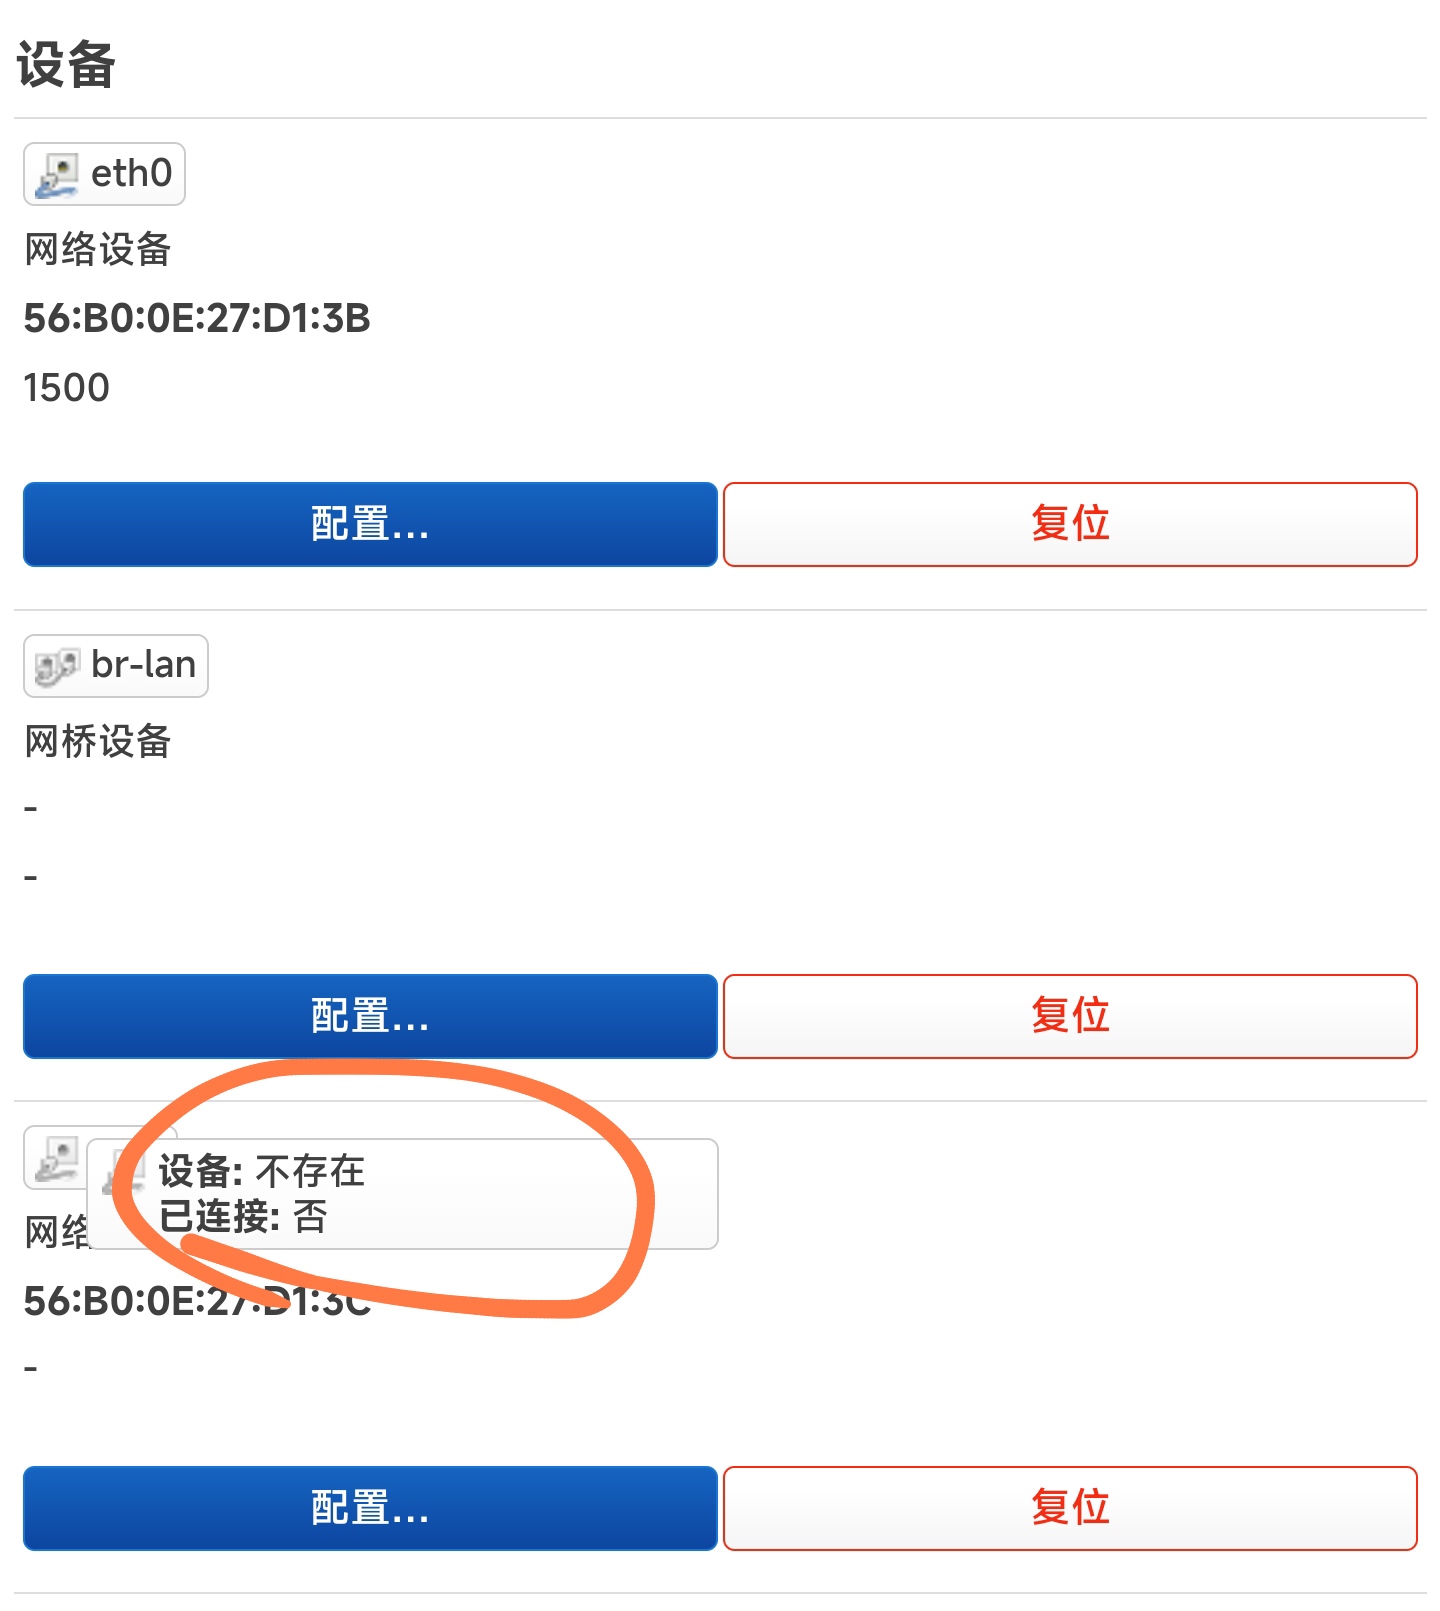This screenshot has height=1611, width=1440.
Task: Click the 网络设备 type label under eth0
Action: [98, 250]
